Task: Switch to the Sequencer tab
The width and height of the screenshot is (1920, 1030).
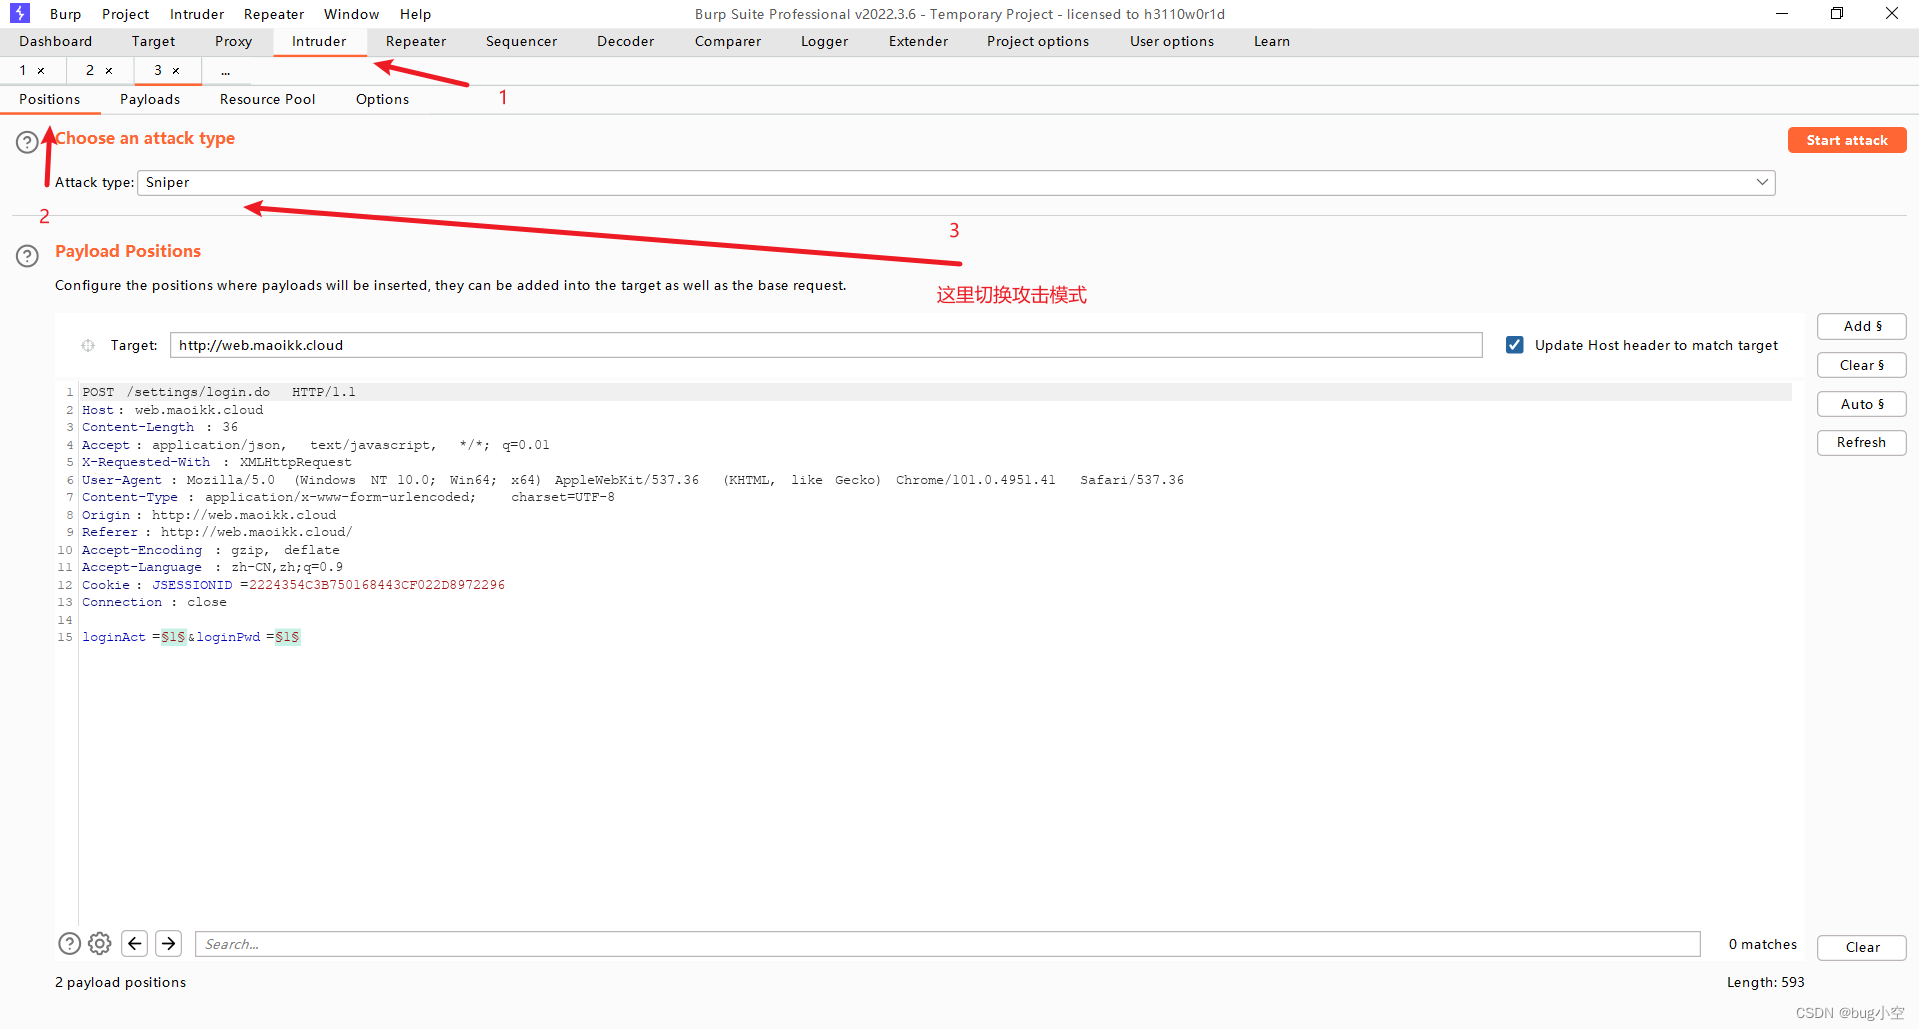Action: click(x=521, y=41)
